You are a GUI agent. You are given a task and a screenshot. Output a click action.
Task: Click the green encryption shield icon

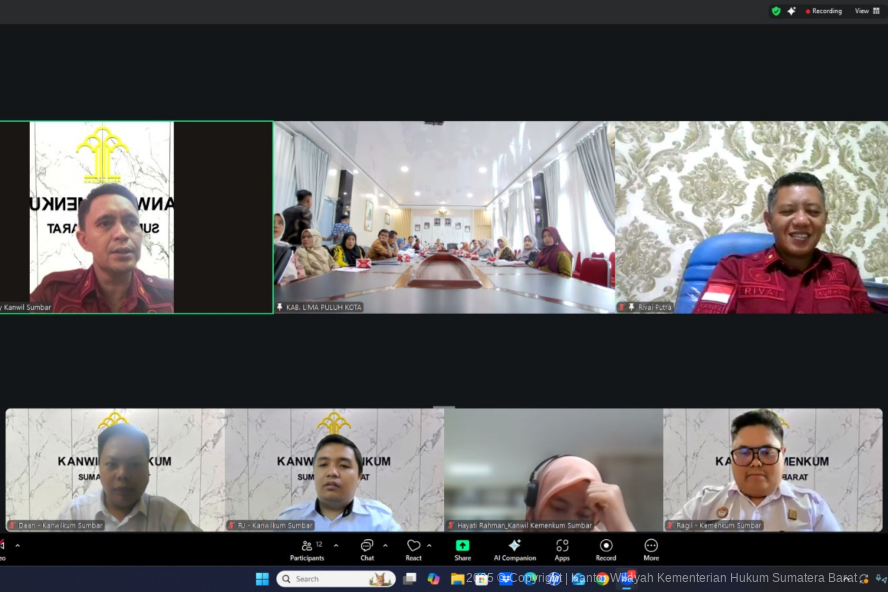pyautogui.click(x=776, y=11)
